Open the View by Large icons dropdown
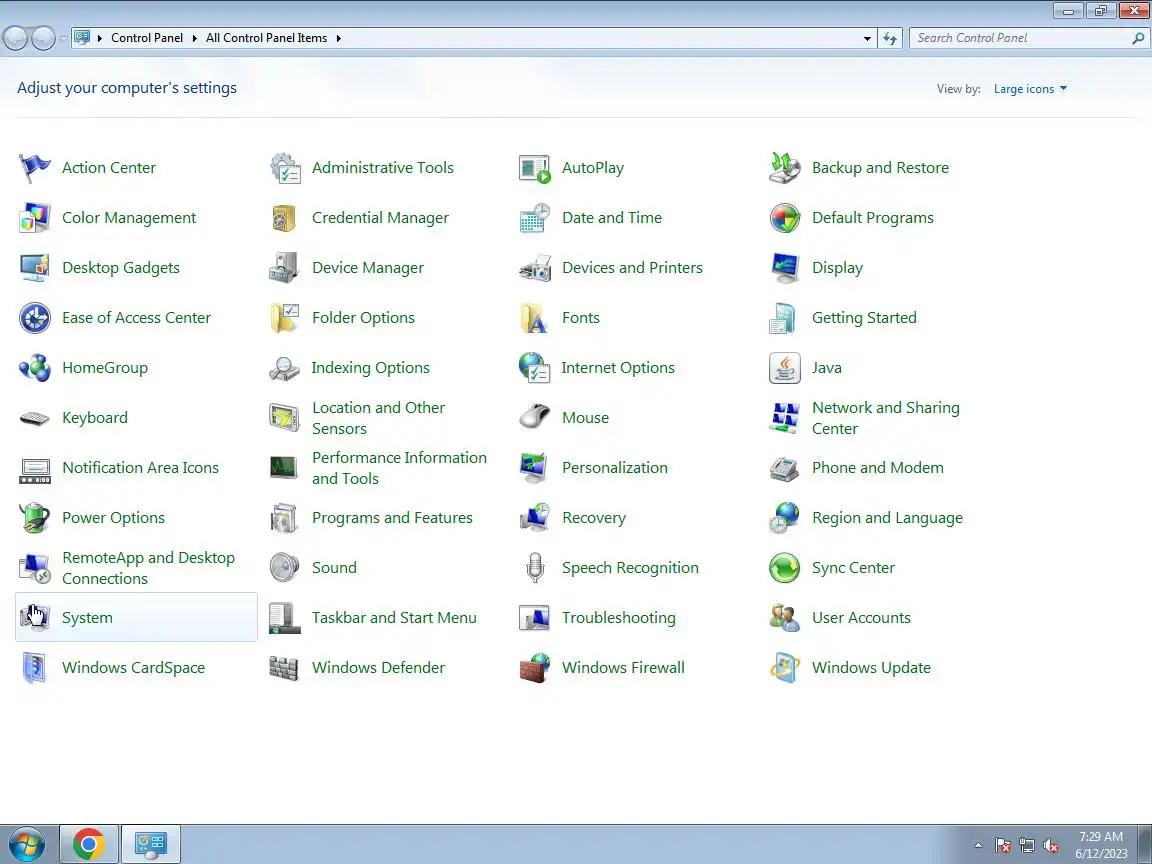Viewport: 1152px width, 864px height. (1030, 89)
